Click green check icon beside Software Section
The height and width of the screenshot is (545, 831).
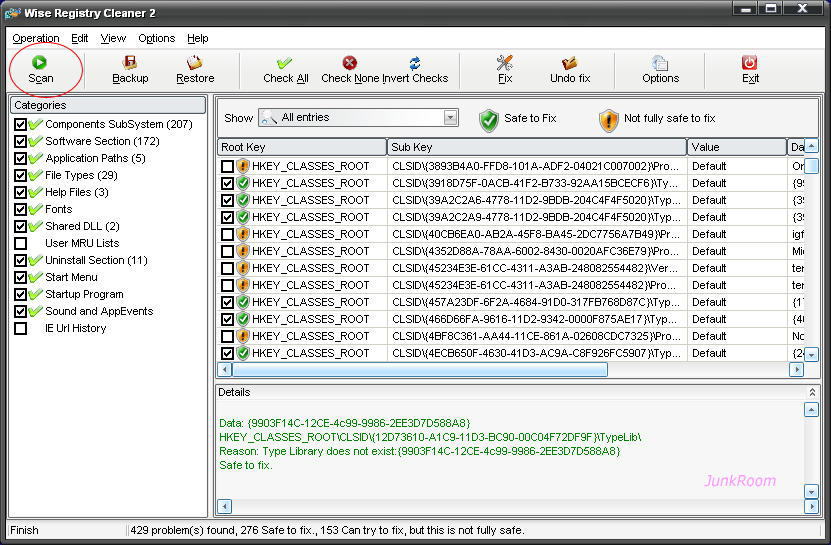tap(36, 142)
